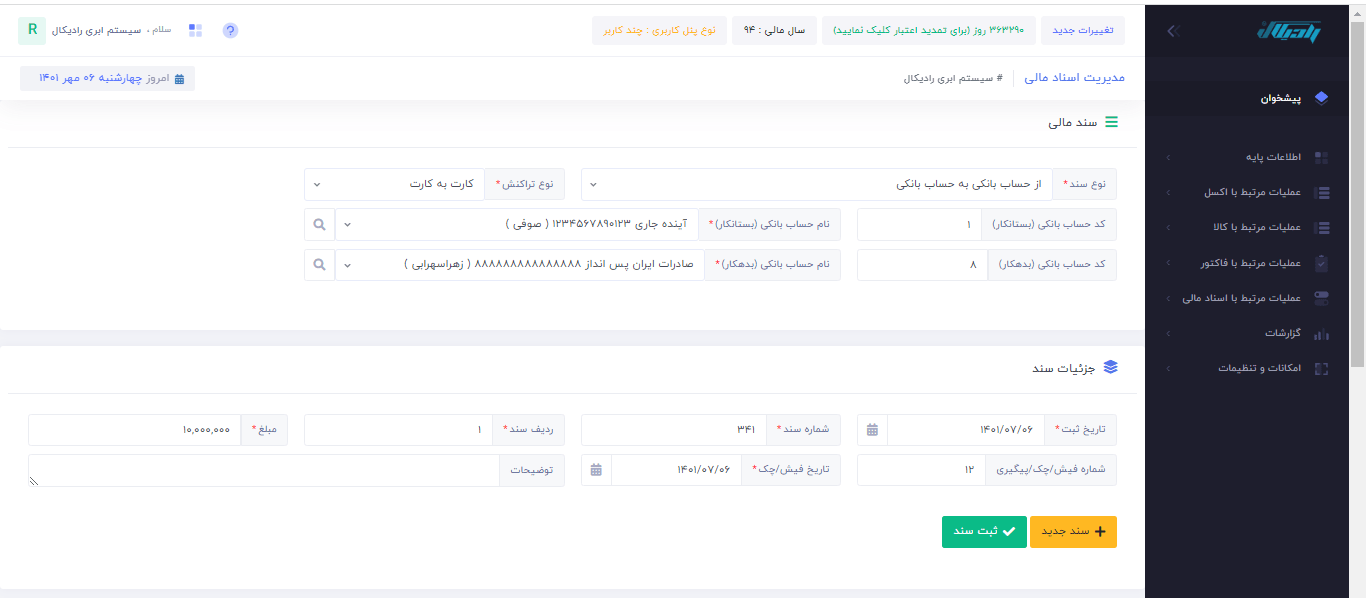Click the search magnifier beside the creditor bank account
Viewport: 1366px width, 598px height.
(318, 224)
